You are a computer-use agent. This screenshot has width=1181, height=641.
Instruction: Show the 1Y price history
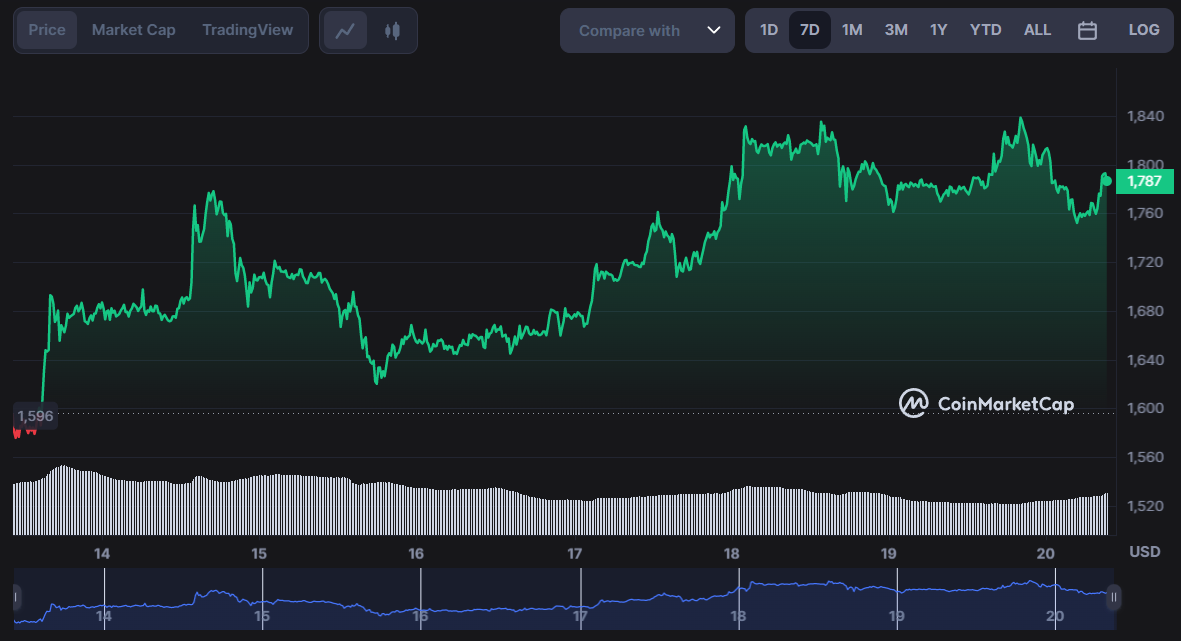pos(938,30)
